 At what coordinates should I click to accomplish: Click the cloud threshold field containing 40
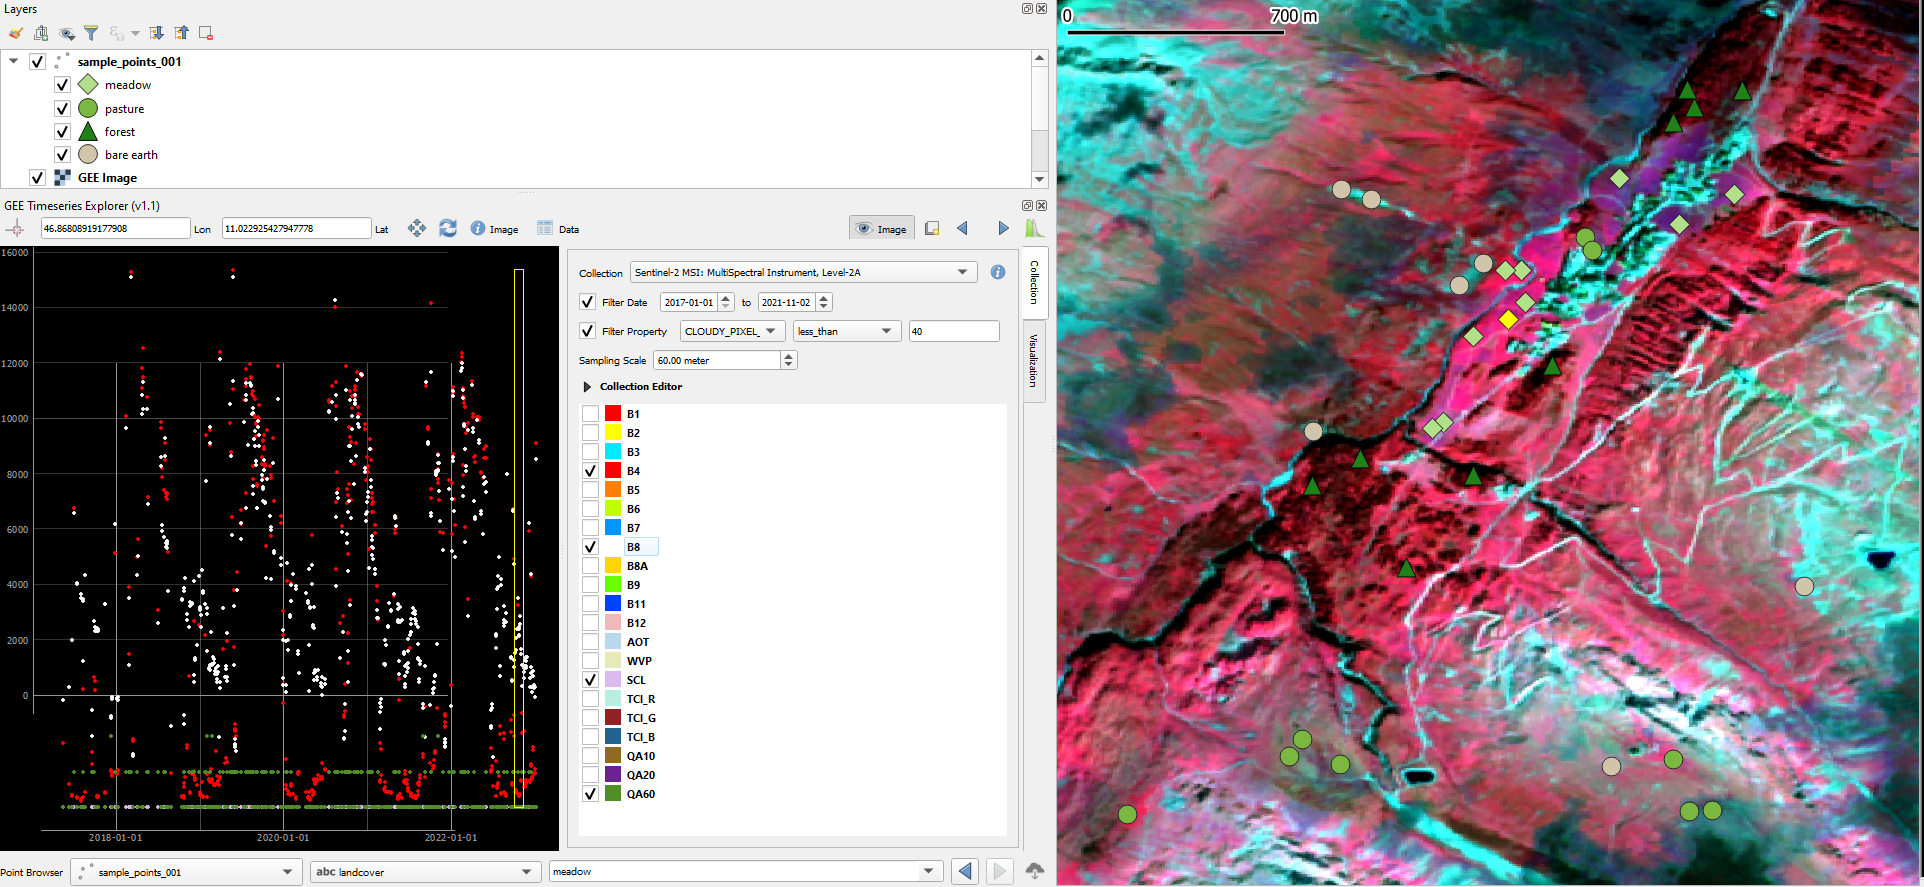coord(953,331)
